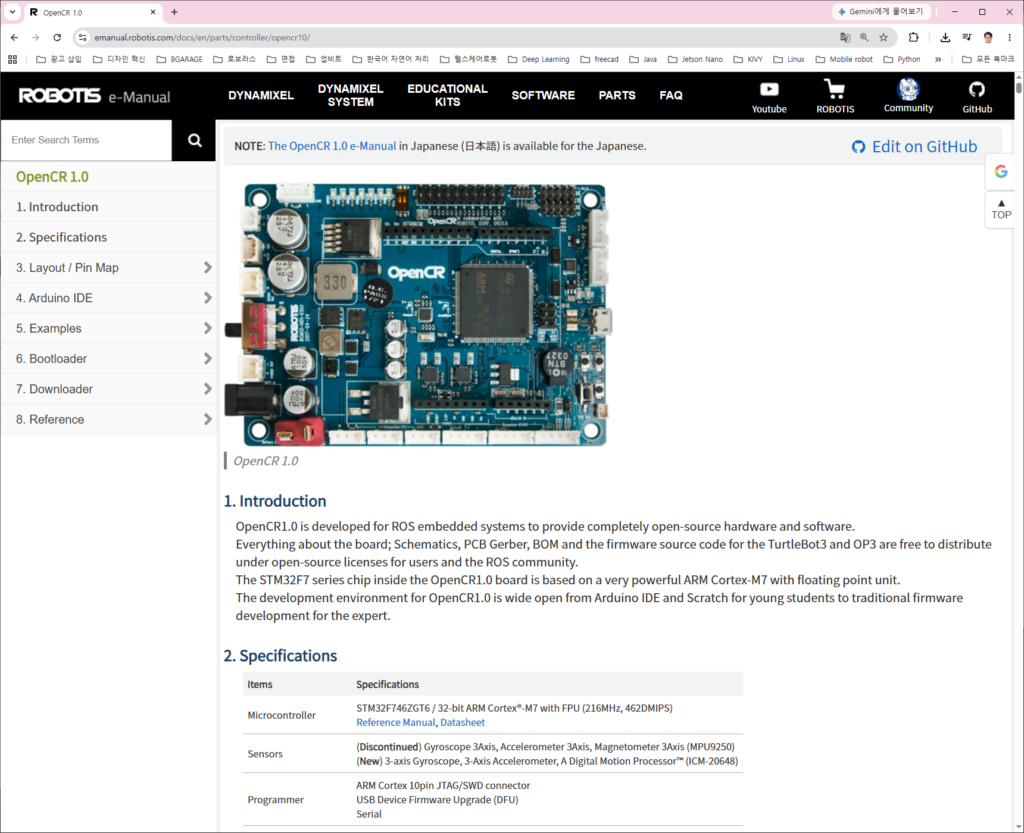
Task: Show more bookmarks with double chevron
Action: tap(938, 59)
